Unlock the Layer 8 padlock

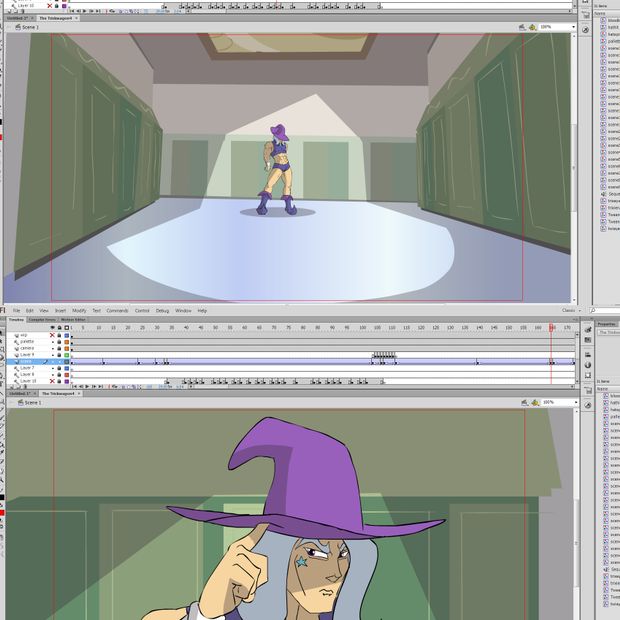pos(59,375)
